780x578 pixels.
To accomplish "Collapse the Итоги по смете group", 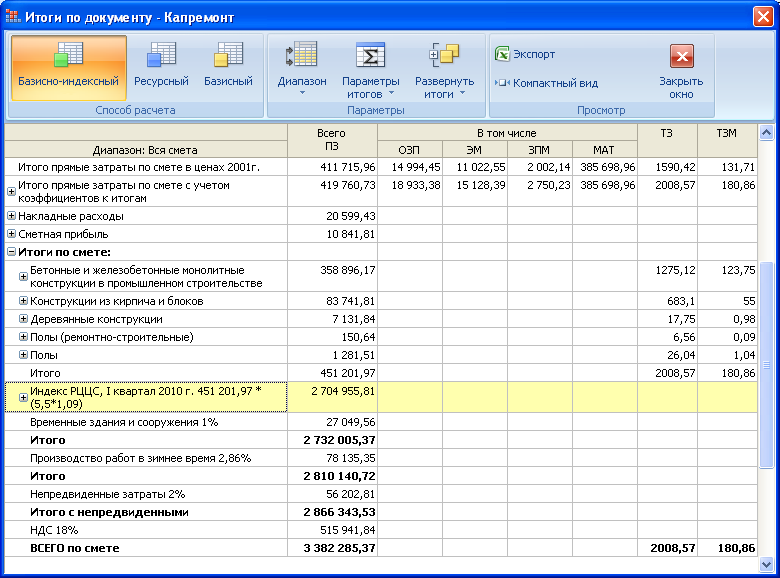I will pyautogui.click(x=11, y=252).
